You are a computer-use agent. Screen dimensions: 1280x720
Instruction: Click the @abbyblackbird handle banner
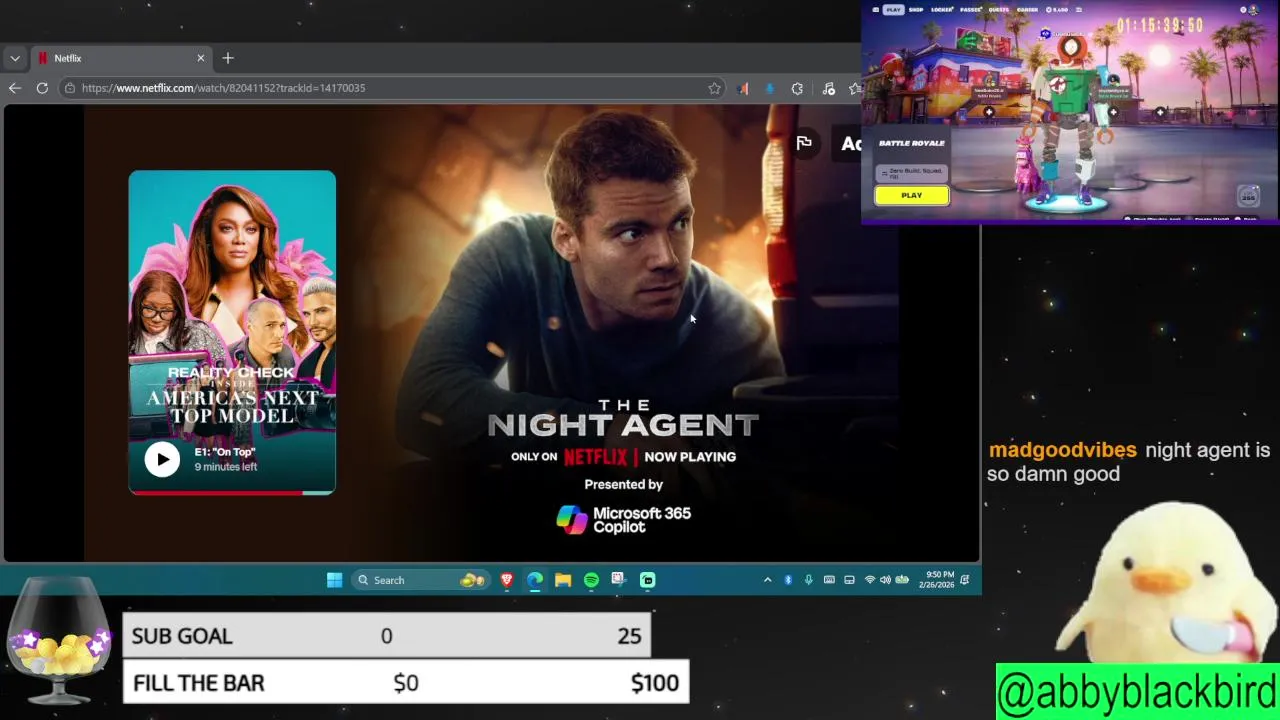click(x=1137, y=692)
